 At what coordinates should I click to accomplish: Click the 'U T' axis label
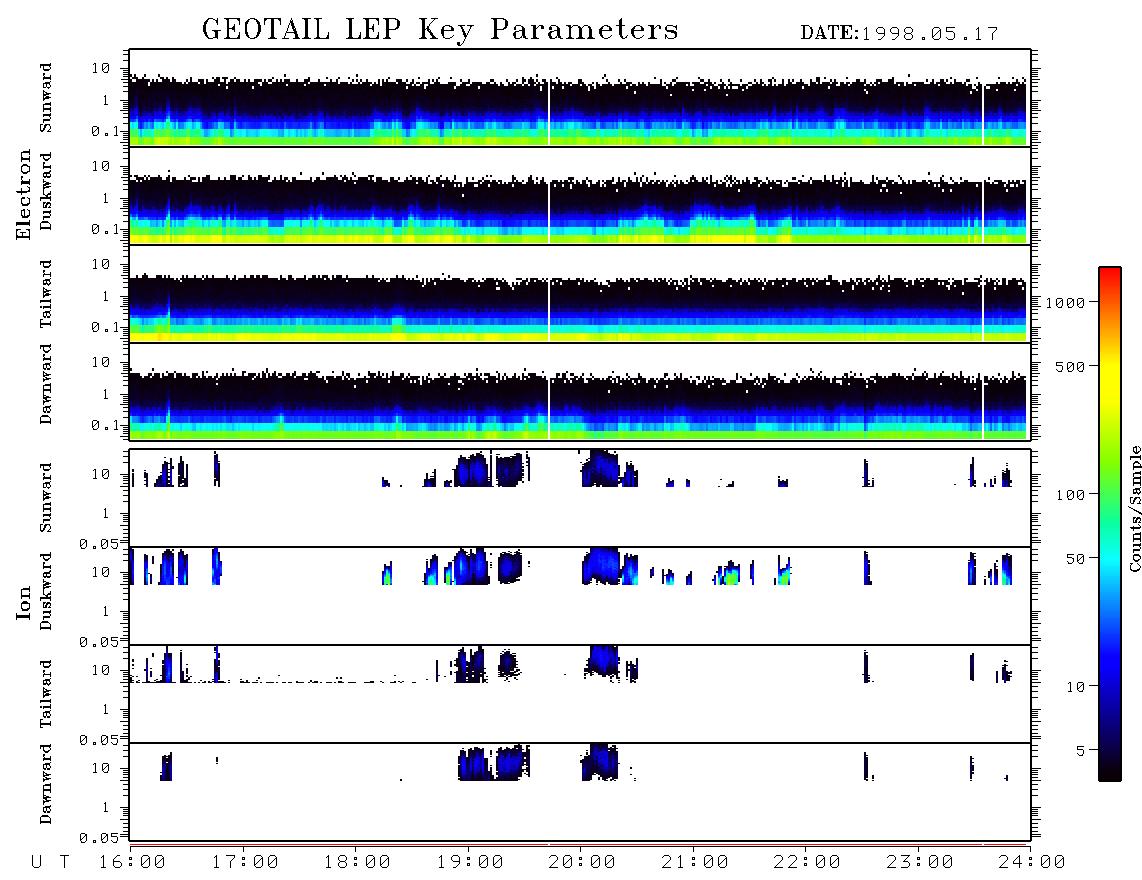(x=50, y=862)
